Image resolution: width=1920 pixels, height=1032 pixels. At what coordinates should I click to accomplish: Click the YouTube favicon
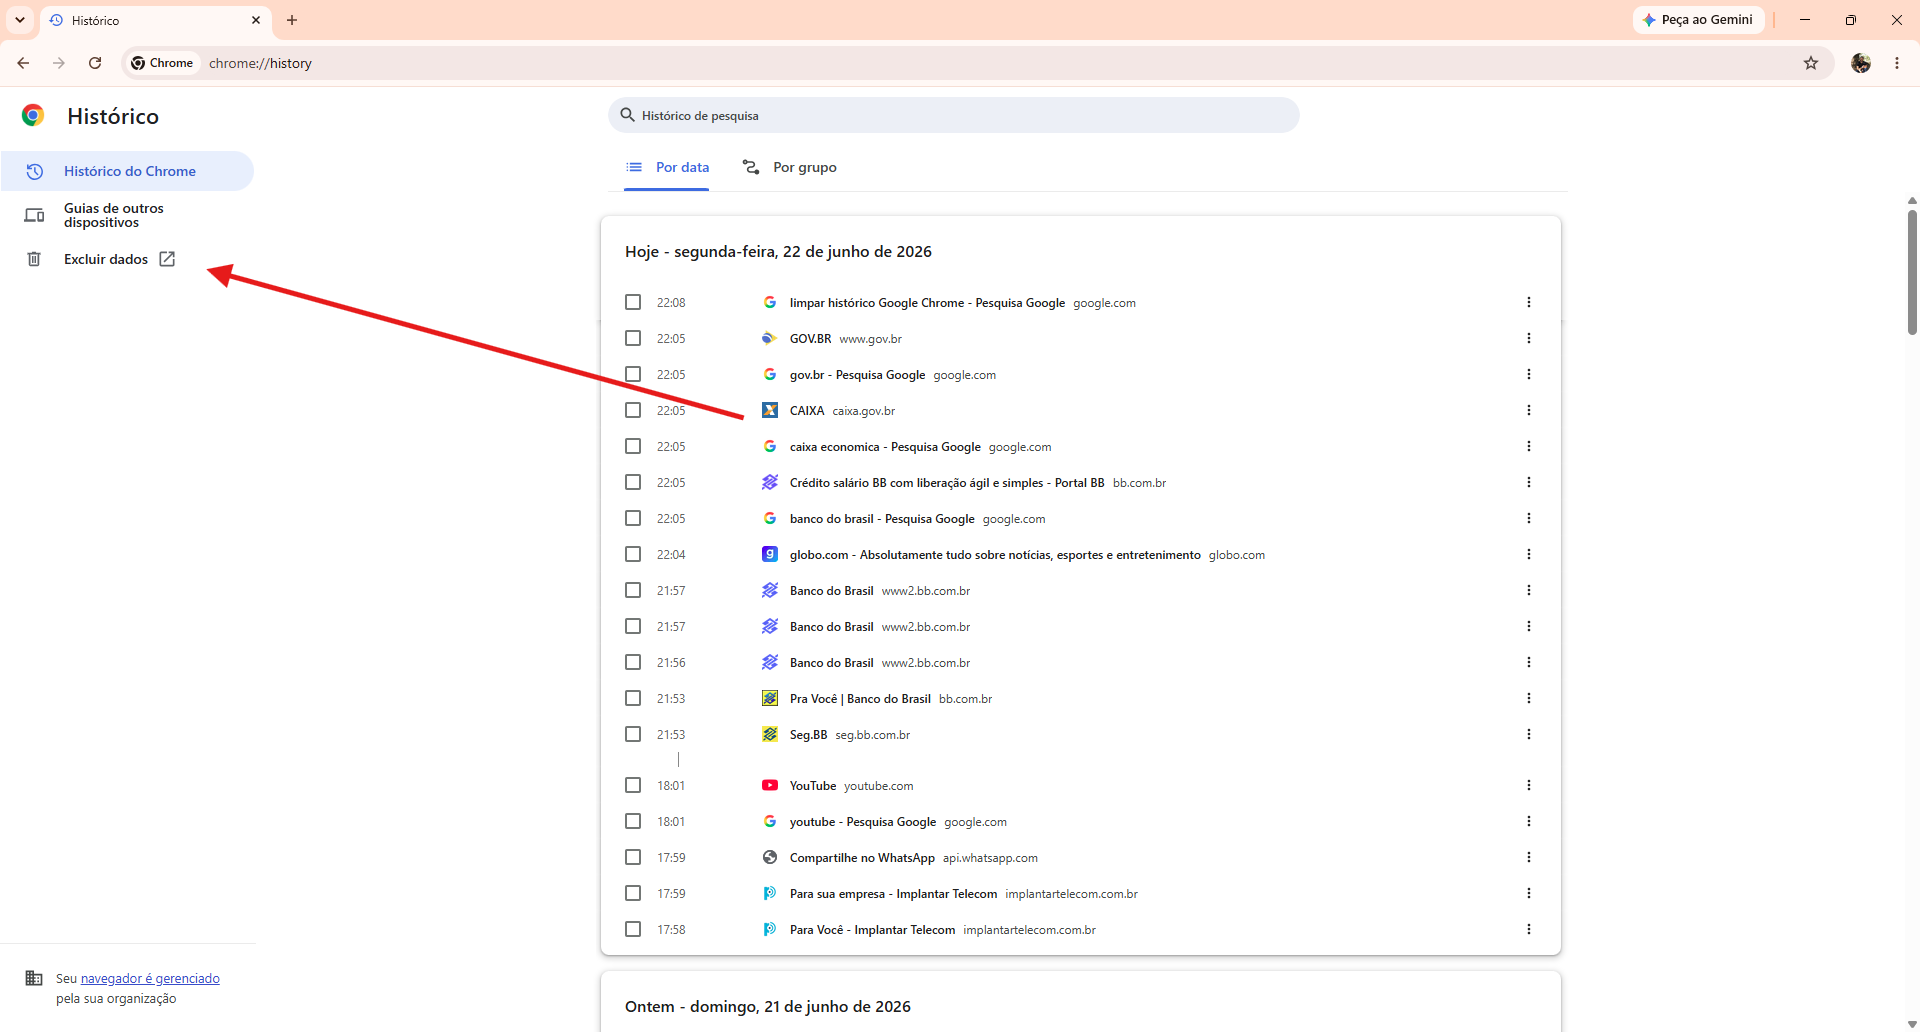point(769,785)
